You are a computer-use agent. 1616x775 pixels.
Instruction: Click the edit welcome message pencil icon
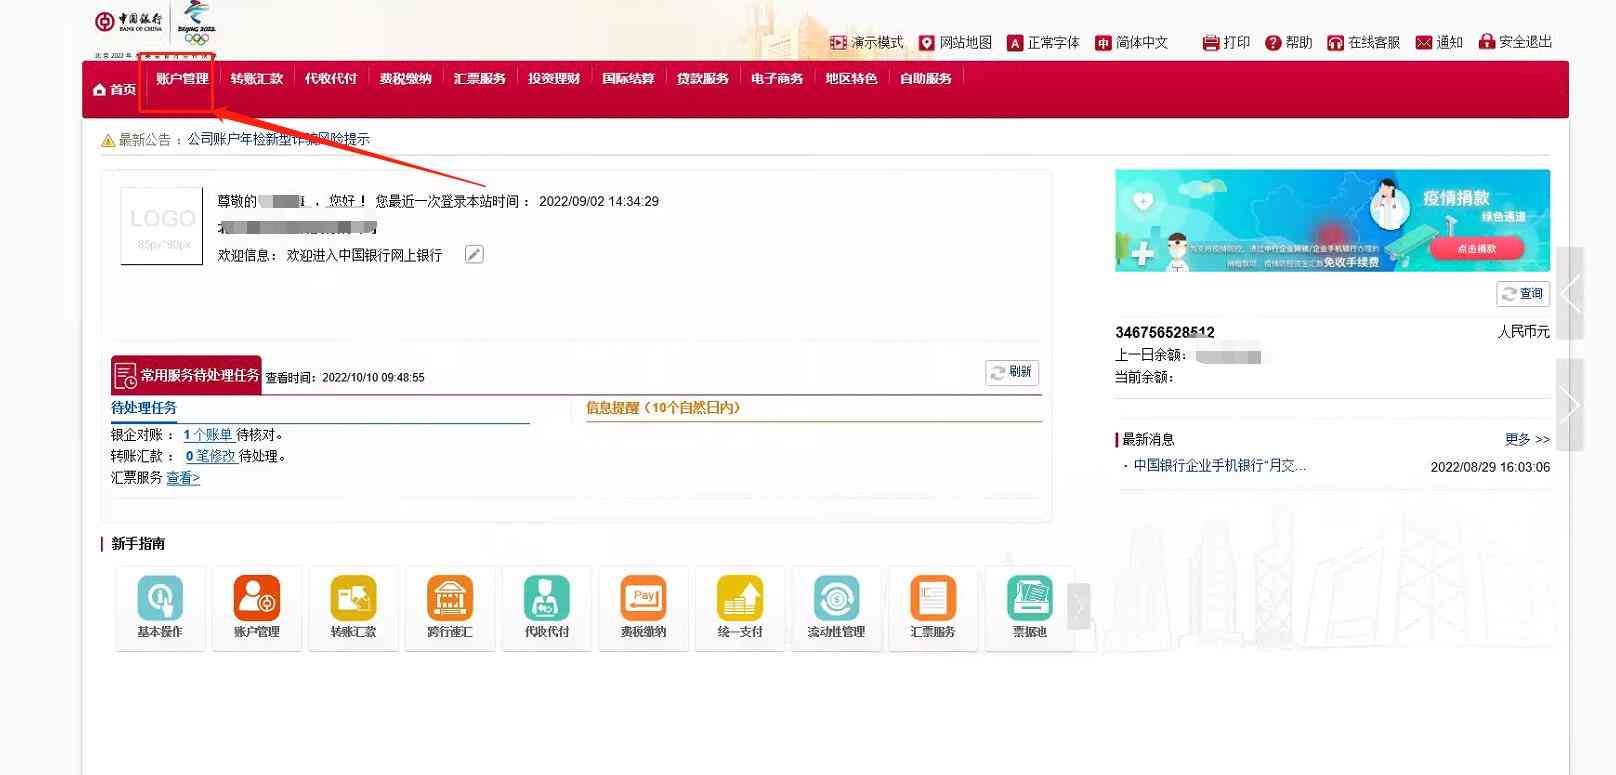tap(474, 255)
